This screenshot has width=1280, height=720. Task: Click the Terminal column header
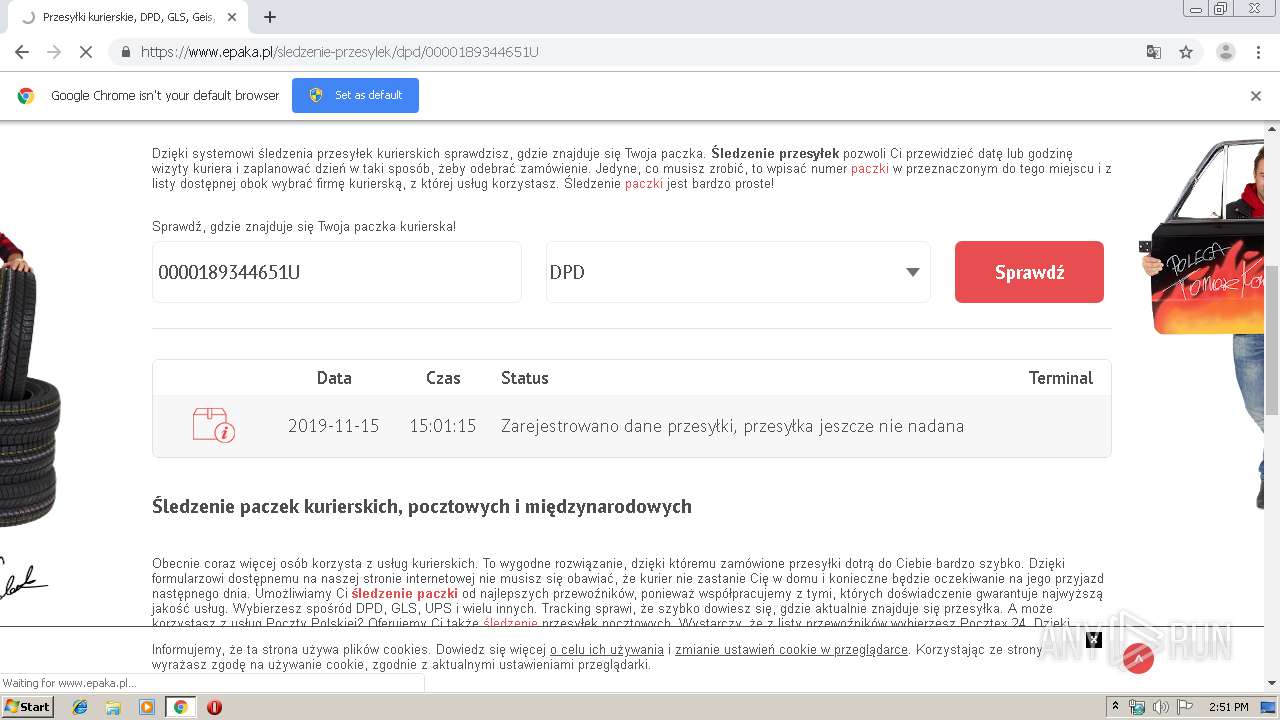(x=1061, y=378)
